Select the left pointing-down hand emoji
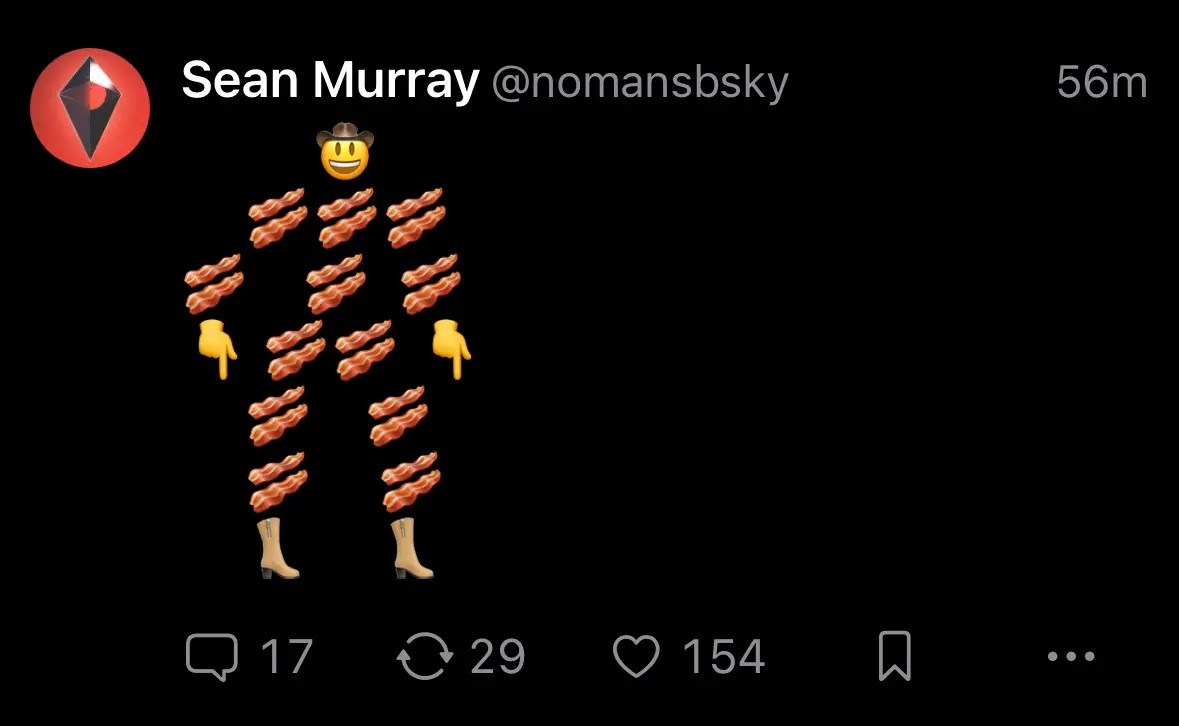1179x726 pixels. (217, 349)
